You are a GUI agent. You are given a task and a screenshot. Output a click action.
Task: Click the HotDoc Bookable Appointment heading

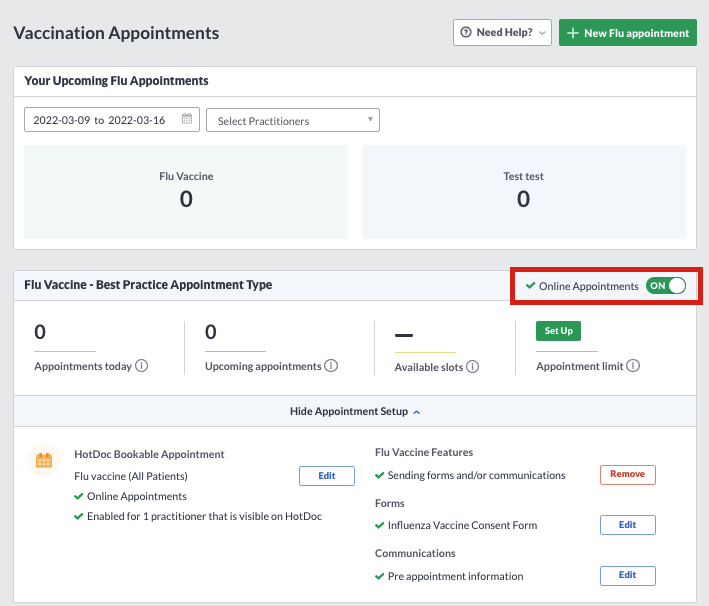pyautogui.click(x=149, y=454)
